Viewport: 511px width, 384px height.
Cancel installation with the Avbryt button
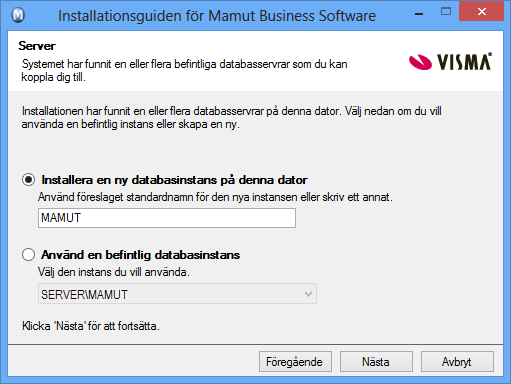coord(457,362)
